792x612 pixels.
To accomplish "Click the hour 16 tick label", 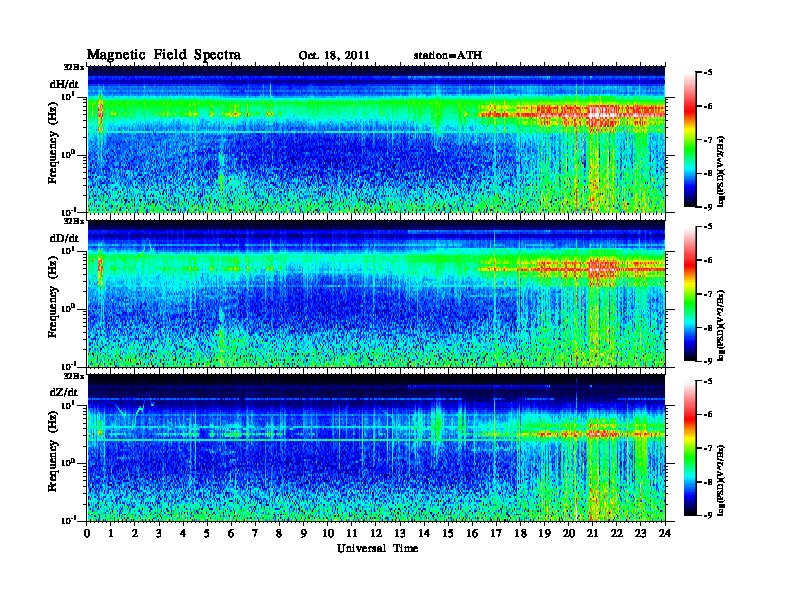I will 472,533.
